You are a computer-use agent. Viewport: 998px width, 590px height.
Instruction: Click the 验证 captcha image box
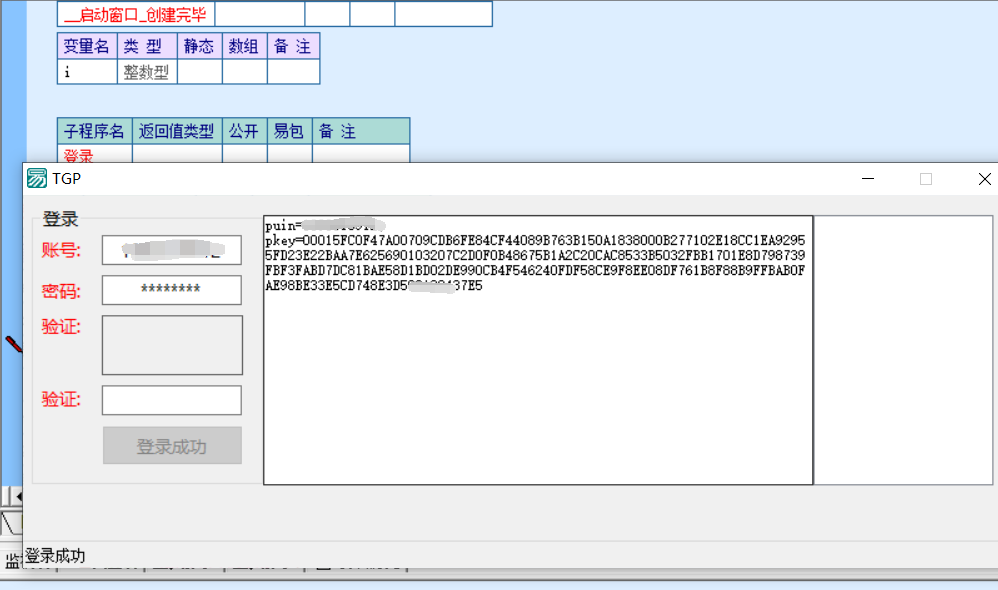(172, 345)
